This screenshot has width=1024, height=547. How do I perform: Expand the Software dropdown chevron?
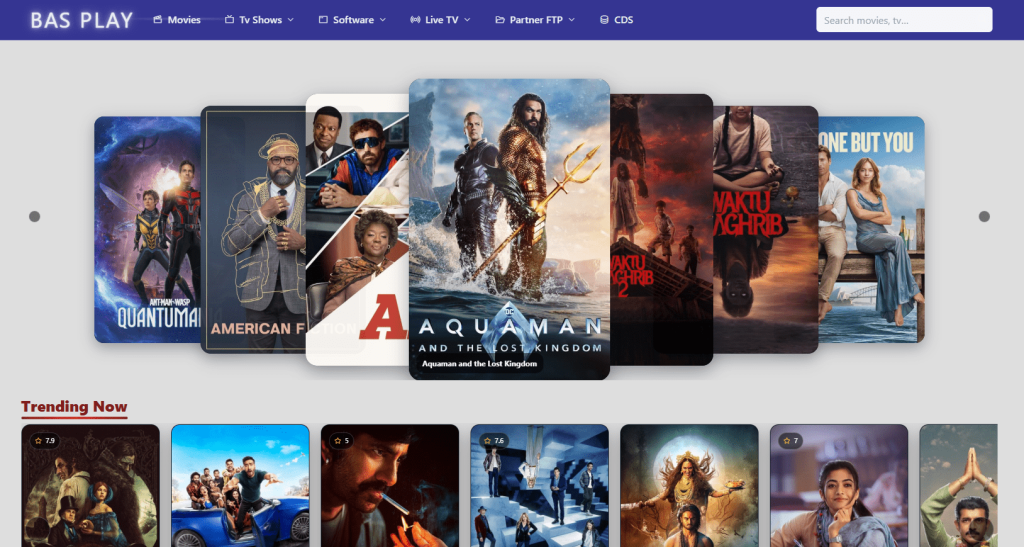point(383,20)
